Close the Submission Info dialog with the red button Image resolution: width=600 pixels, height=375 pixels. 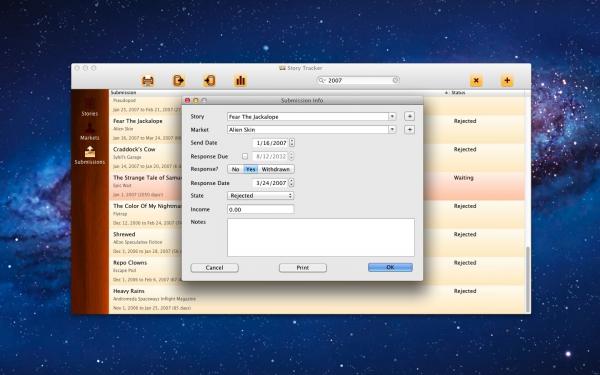[x=188, y=100]
